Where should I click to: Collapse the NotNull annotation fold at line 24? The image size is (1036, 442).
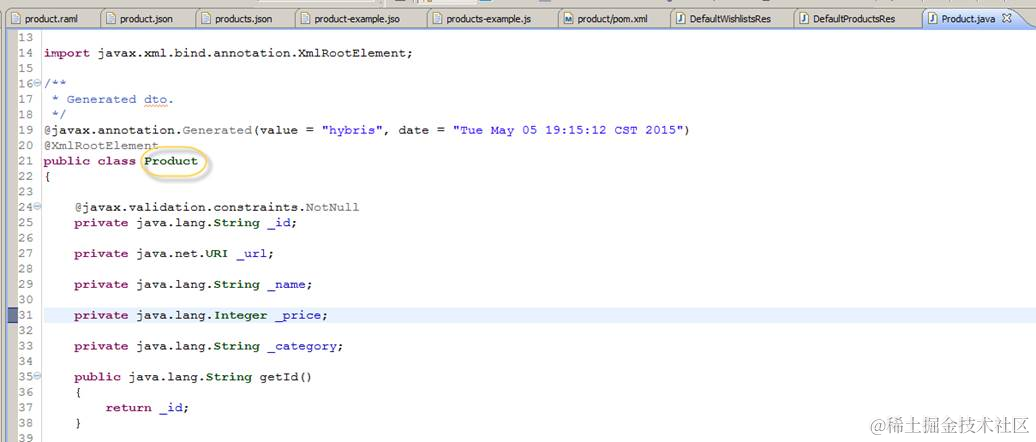pyautogui.click(x=36, y=207)
